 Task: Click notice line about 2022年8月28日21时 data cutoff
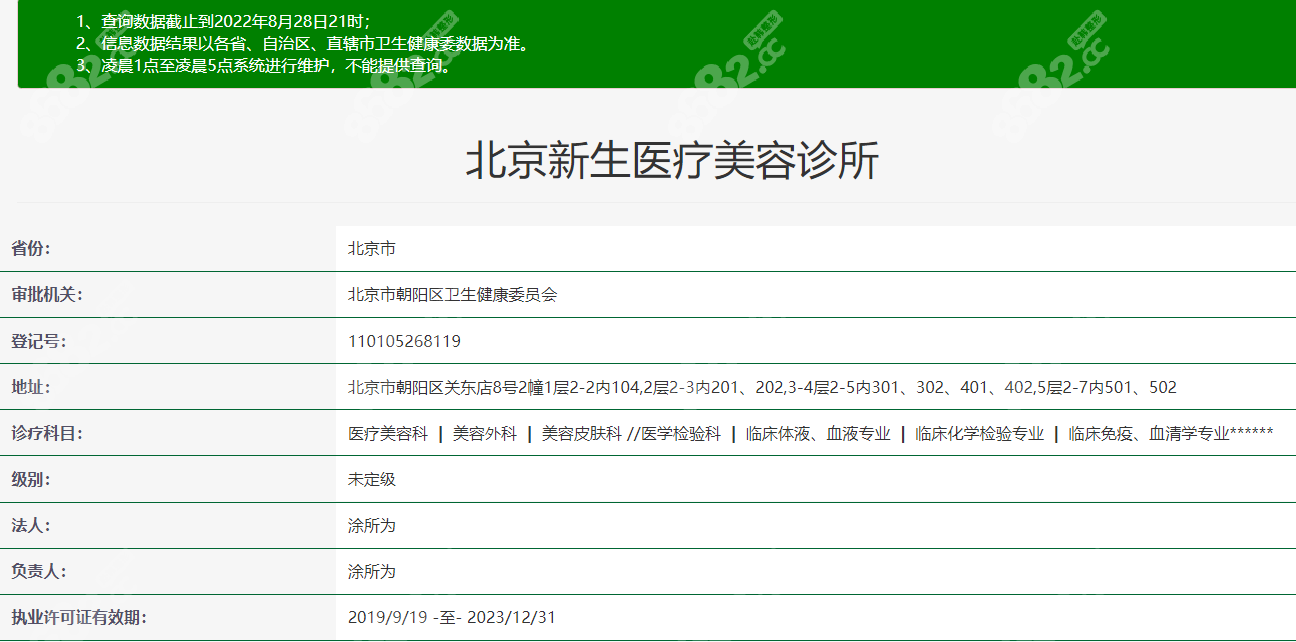point(223,21)
